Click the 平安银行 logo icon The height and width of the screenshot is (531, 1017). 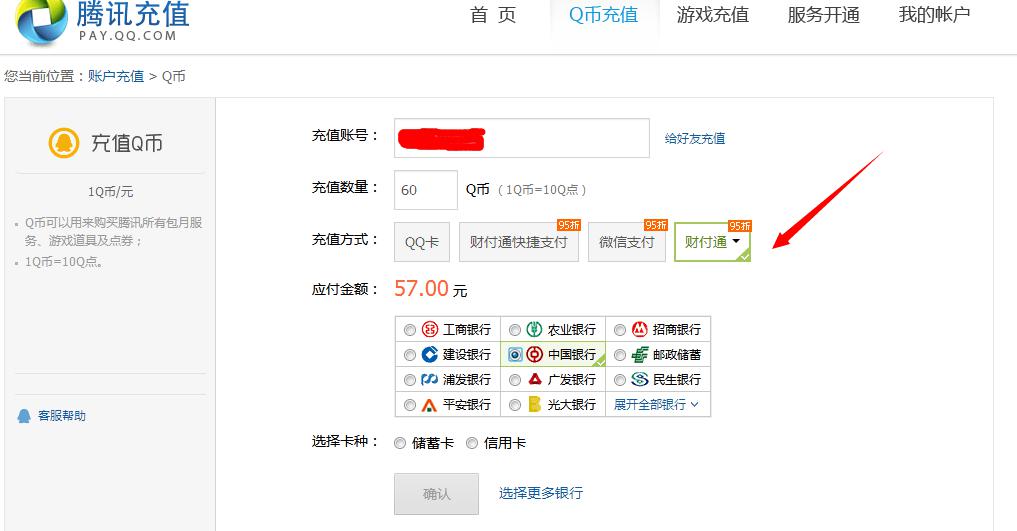[429, 405]
